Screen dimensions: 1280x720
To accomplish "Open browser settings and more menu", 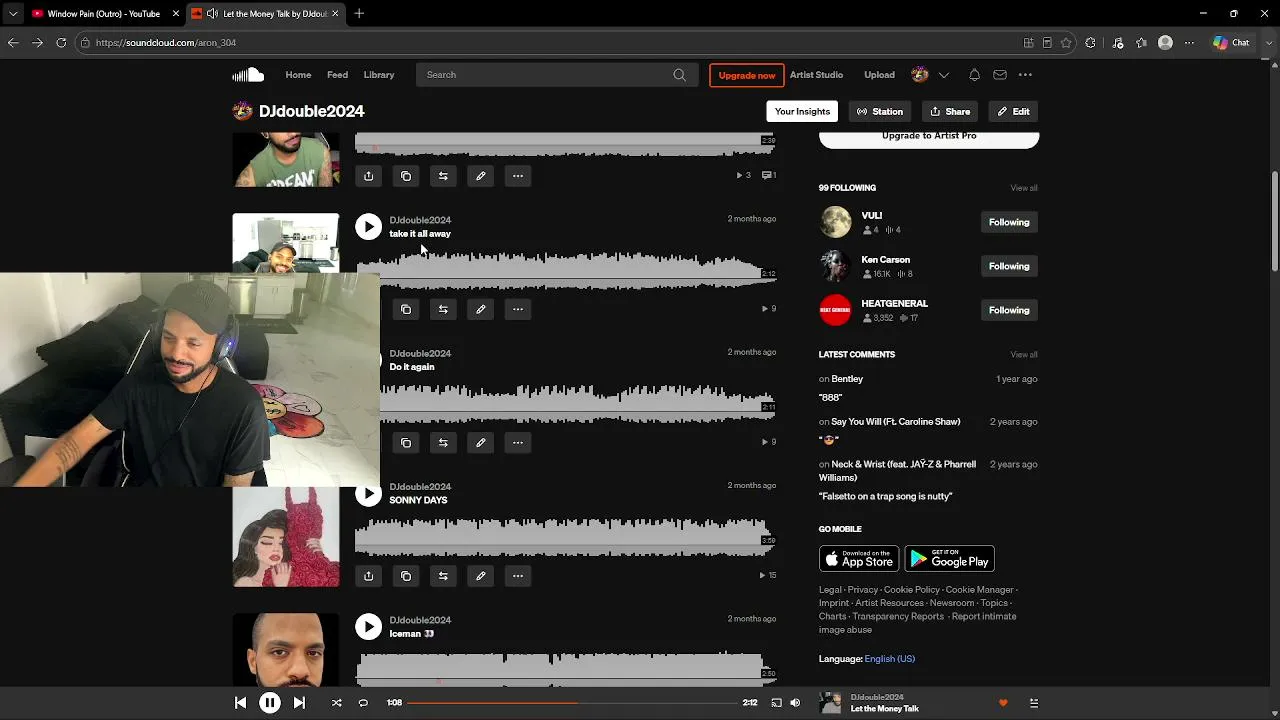I will (x=1189, y=43).
